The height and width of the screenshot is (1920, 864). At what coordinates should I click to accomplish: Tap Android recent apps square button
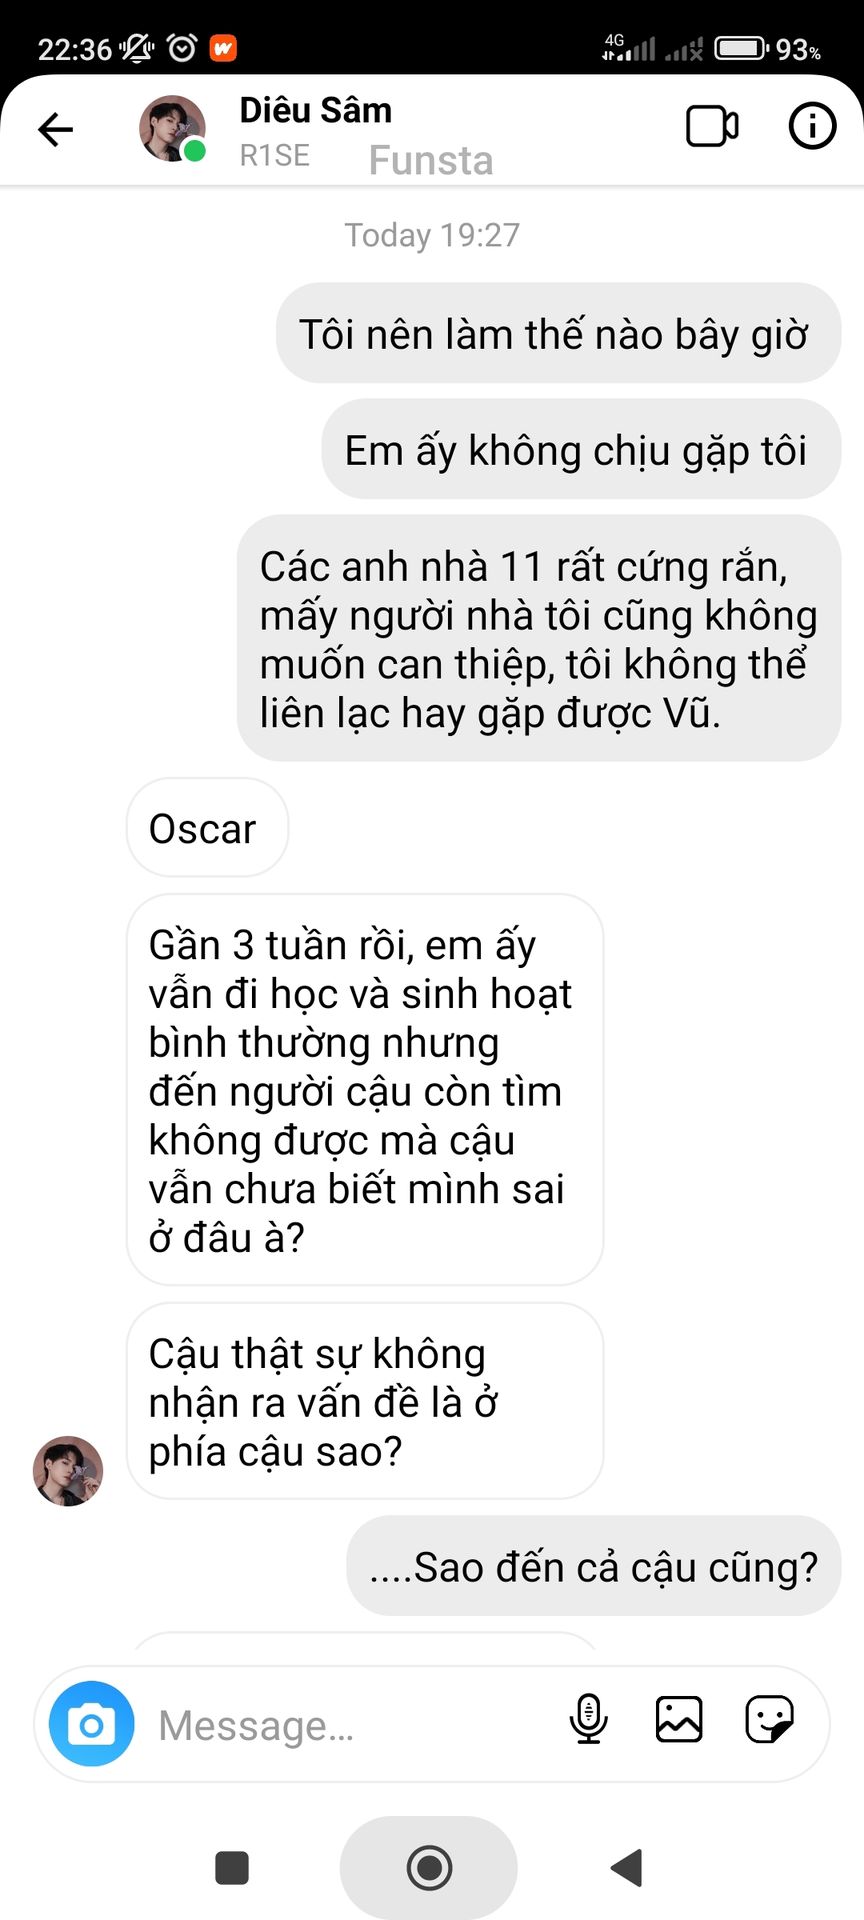232,1867
